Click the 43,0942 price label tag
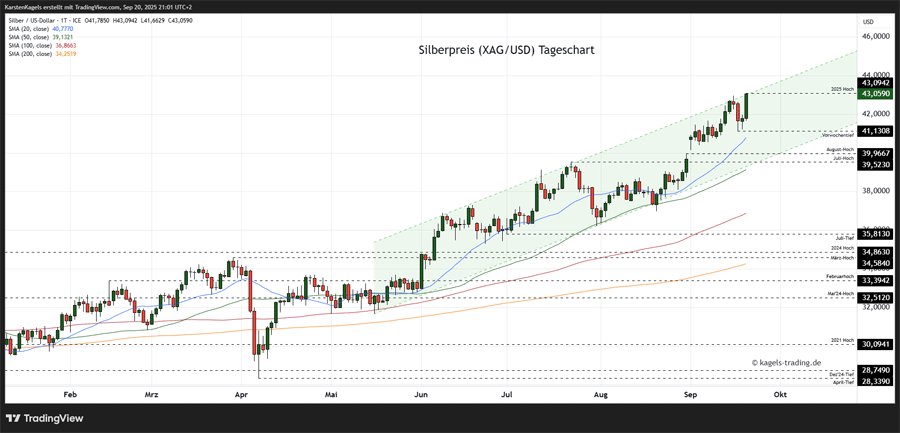900x433 pixels. tap(876, 83)
